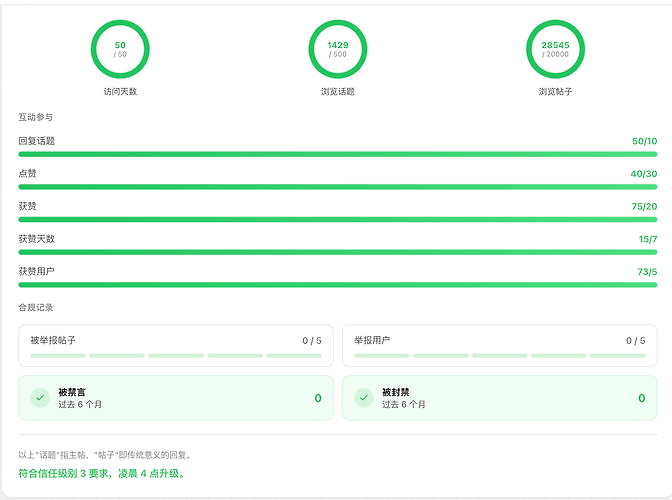
Task: Click the 举报用户 segmented bar
Action: 500,356
